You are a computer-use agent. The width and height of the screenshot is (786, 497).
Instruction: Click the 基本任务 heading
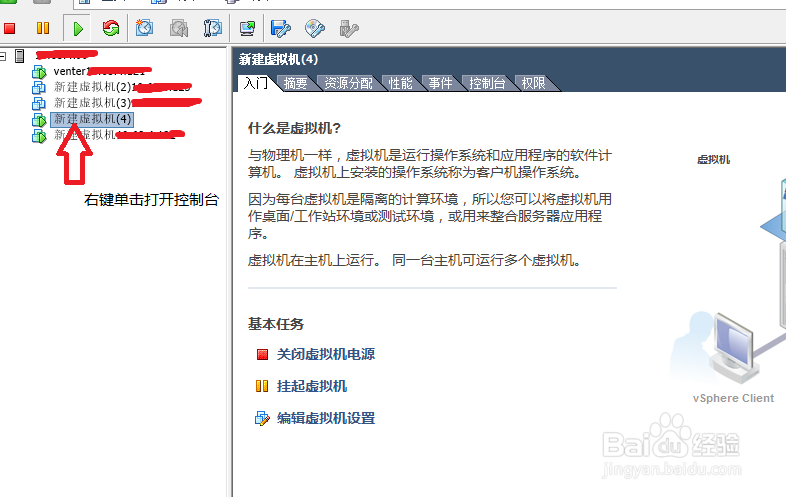(x=276, y=324)
